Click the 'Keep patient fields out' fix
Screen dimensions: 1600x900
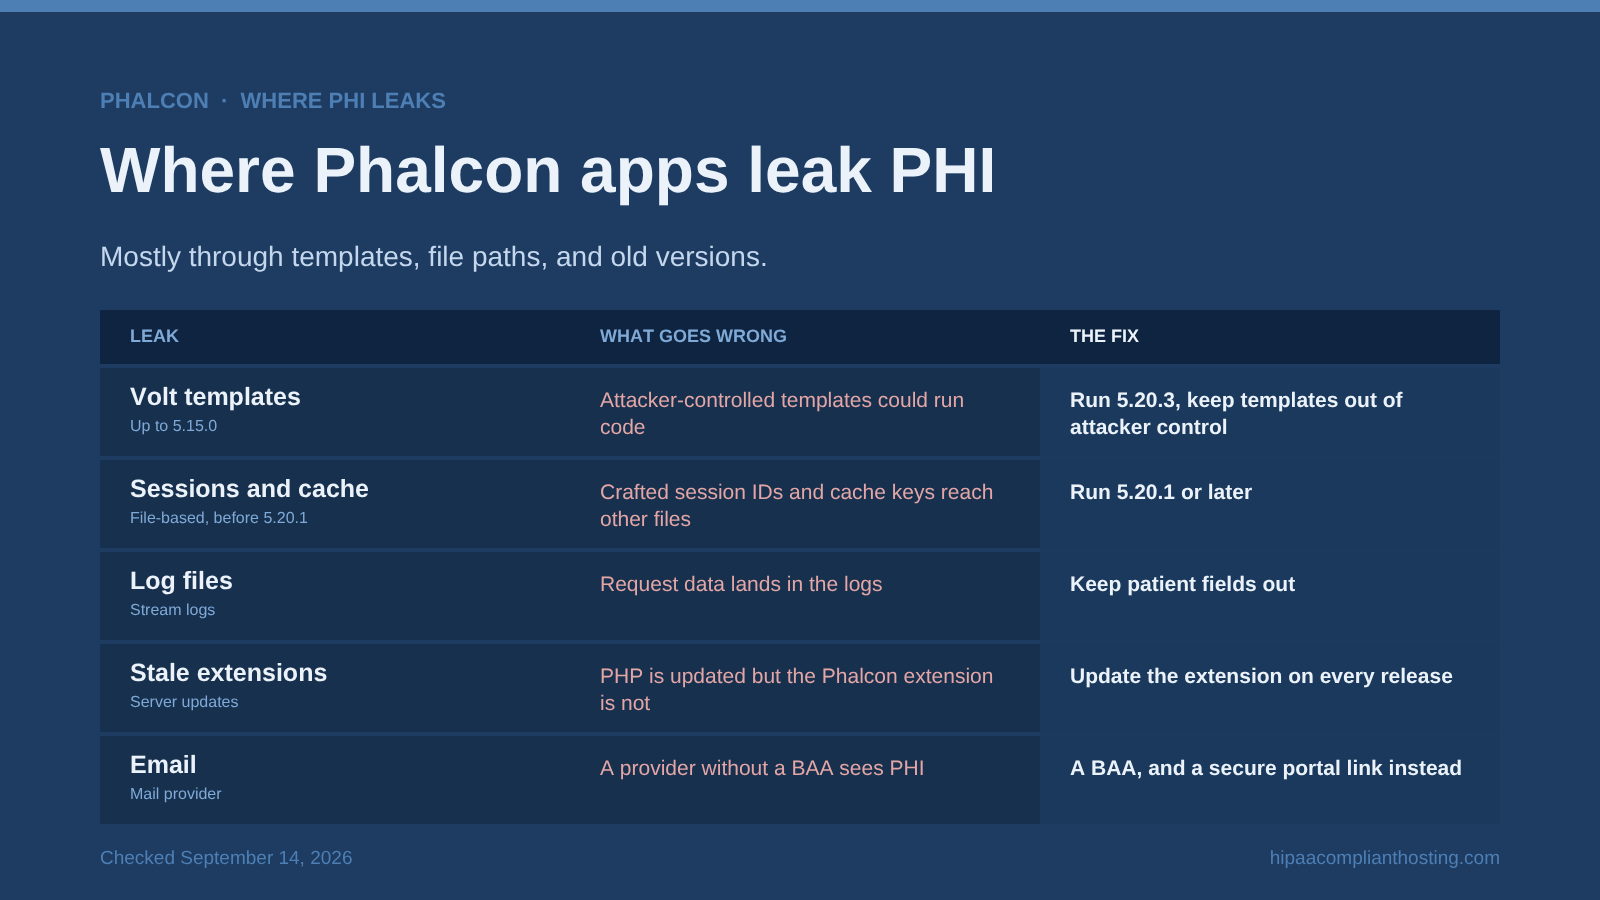coord(1182,584)
